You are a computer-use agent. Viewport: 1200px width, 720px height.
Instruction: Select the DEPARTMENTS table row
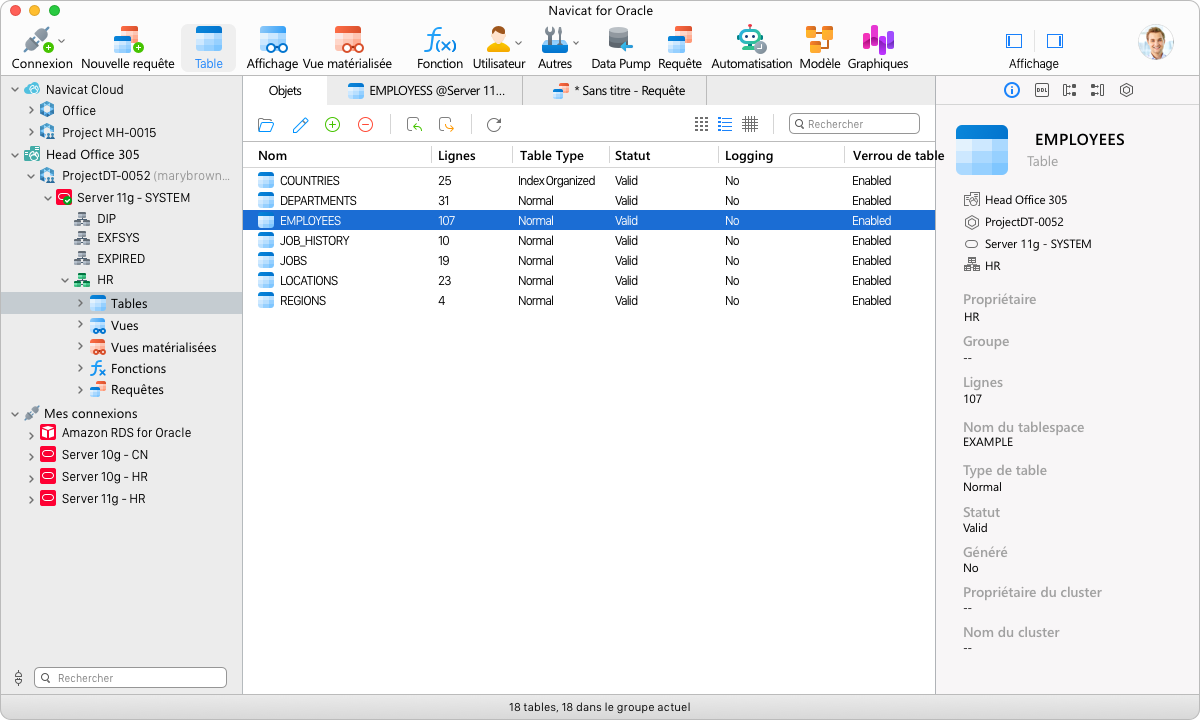pyautogui.click(x=589, y=201)
